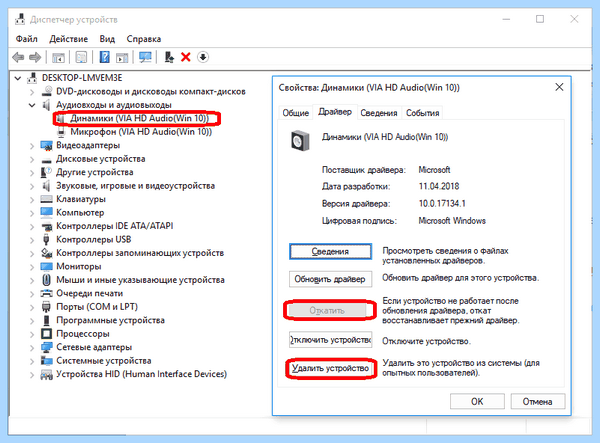The image size is (600, 443).
Task: Select the Мыши mouse category icon
Action: (x=46, y=280)
